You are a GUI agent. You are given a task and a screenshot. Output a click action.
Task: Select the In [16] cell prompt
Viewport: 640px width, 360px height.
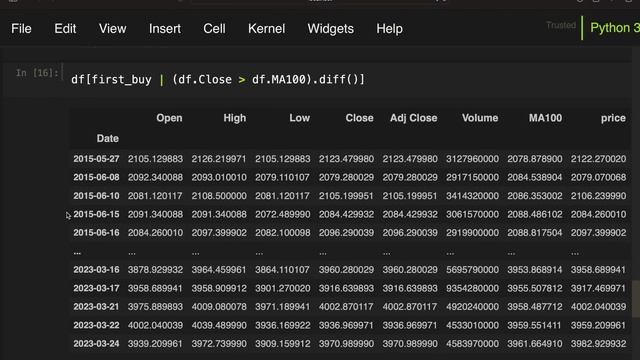coord(37,73)
